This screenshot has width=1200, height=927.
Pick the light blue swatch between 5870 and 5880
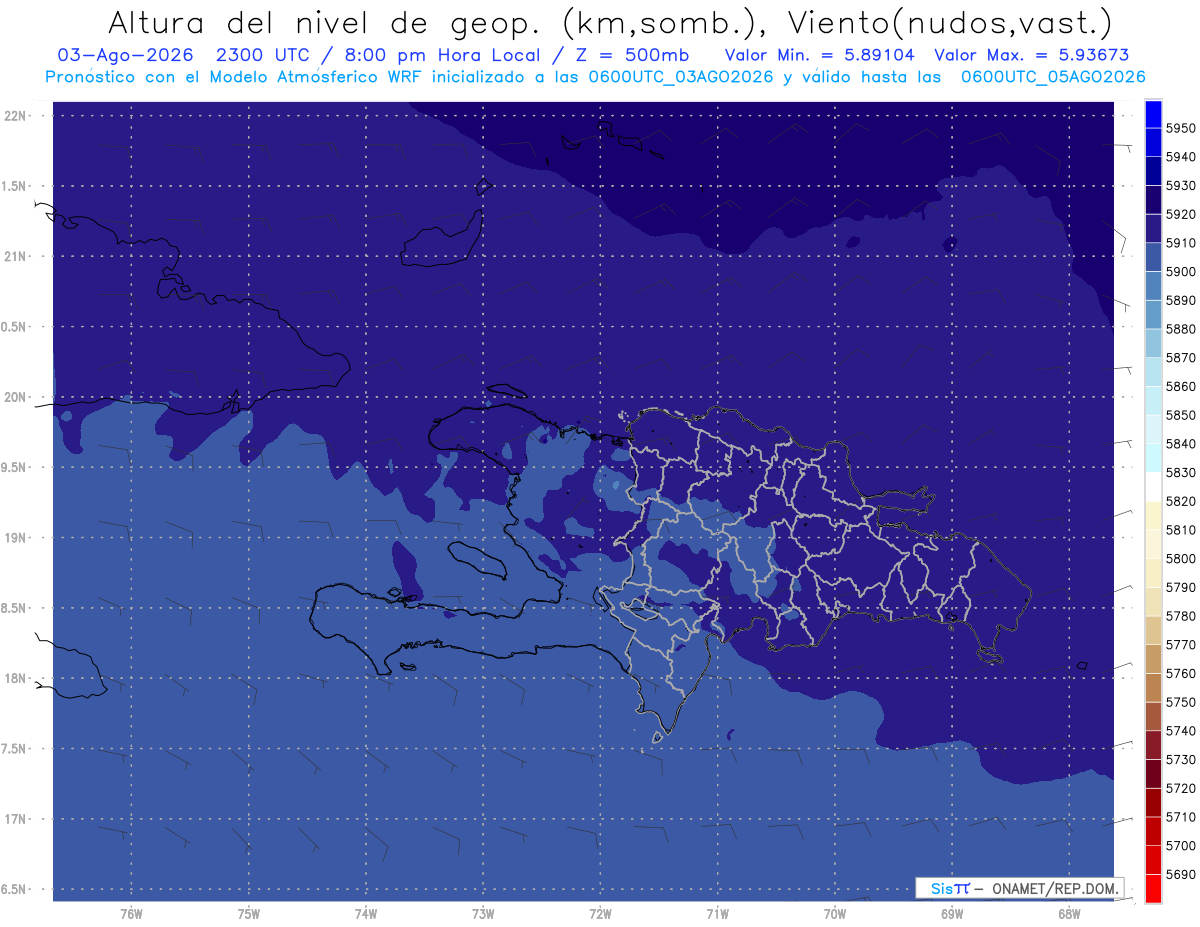coord(1153,343)
